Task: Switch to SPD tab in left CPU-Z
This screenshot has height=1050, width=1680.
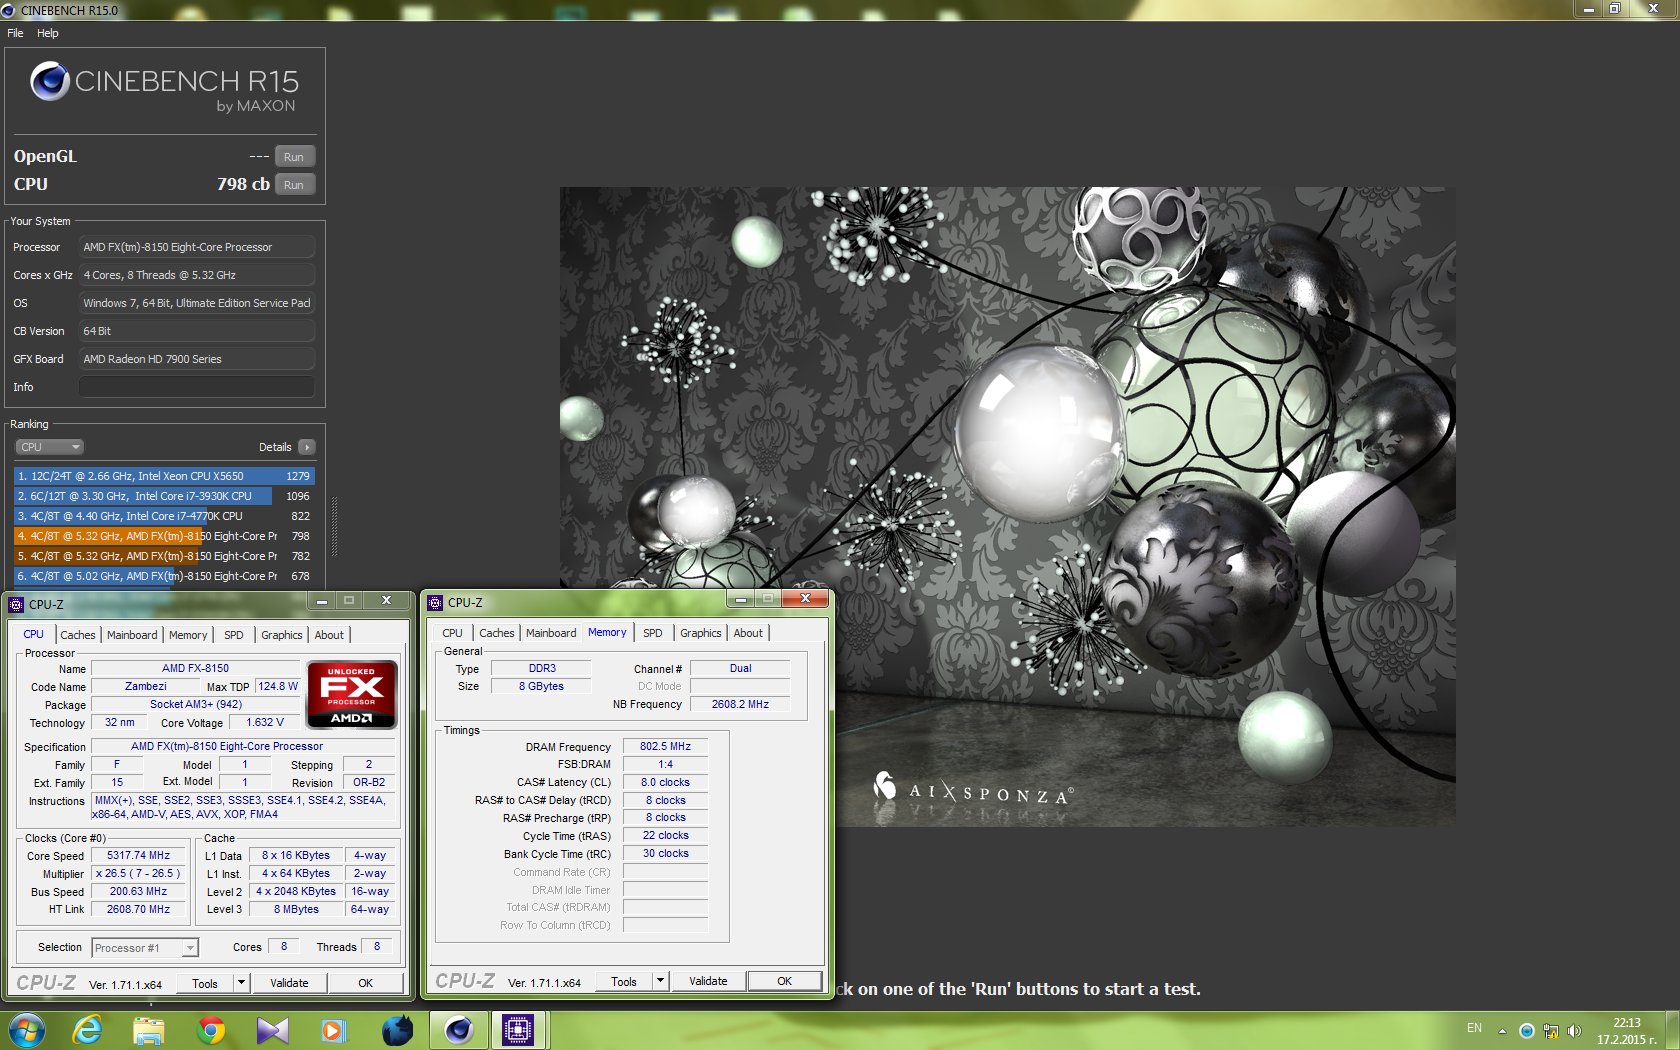Action: 234,635
